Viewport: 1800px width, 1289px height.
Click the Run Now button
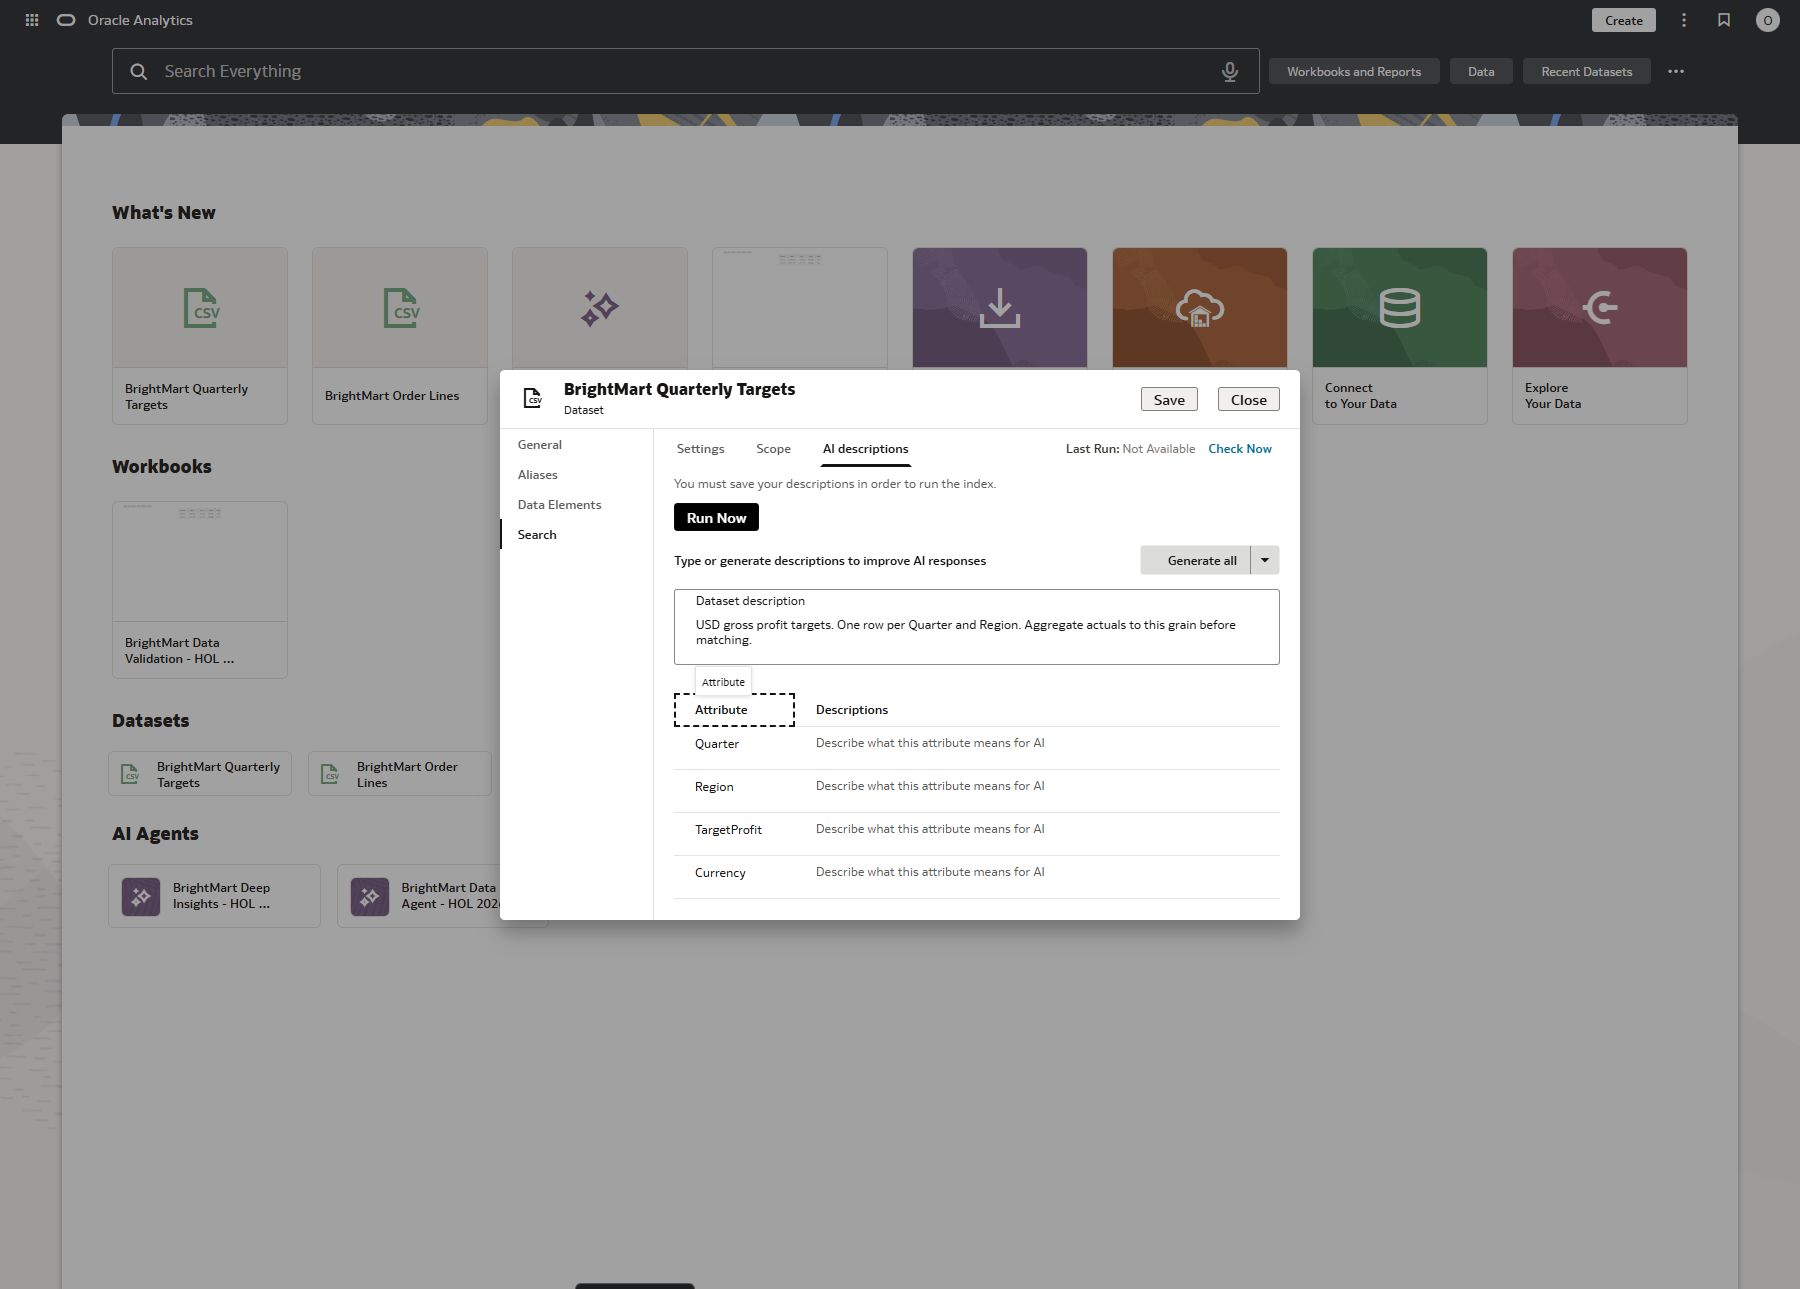[716, 518]
